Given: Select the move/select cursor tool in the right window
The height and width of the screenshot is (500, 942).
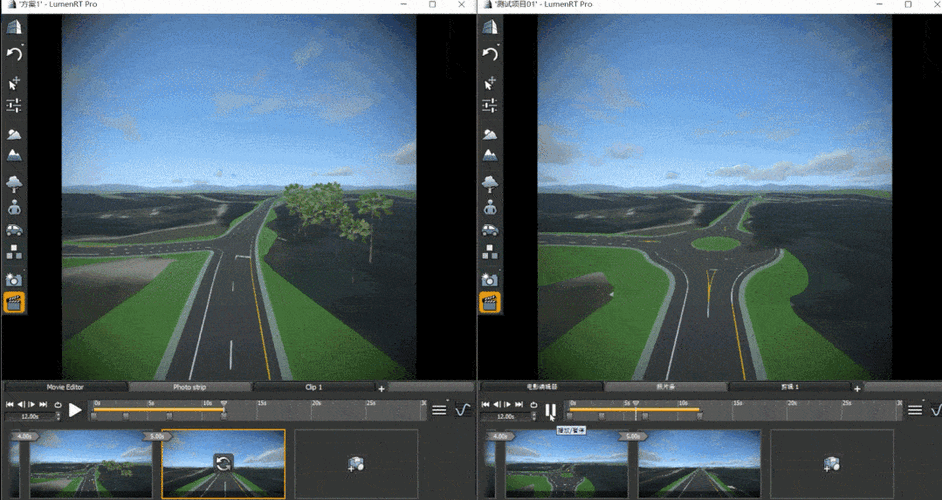Looking at the screenshot, I should (490, 82).
